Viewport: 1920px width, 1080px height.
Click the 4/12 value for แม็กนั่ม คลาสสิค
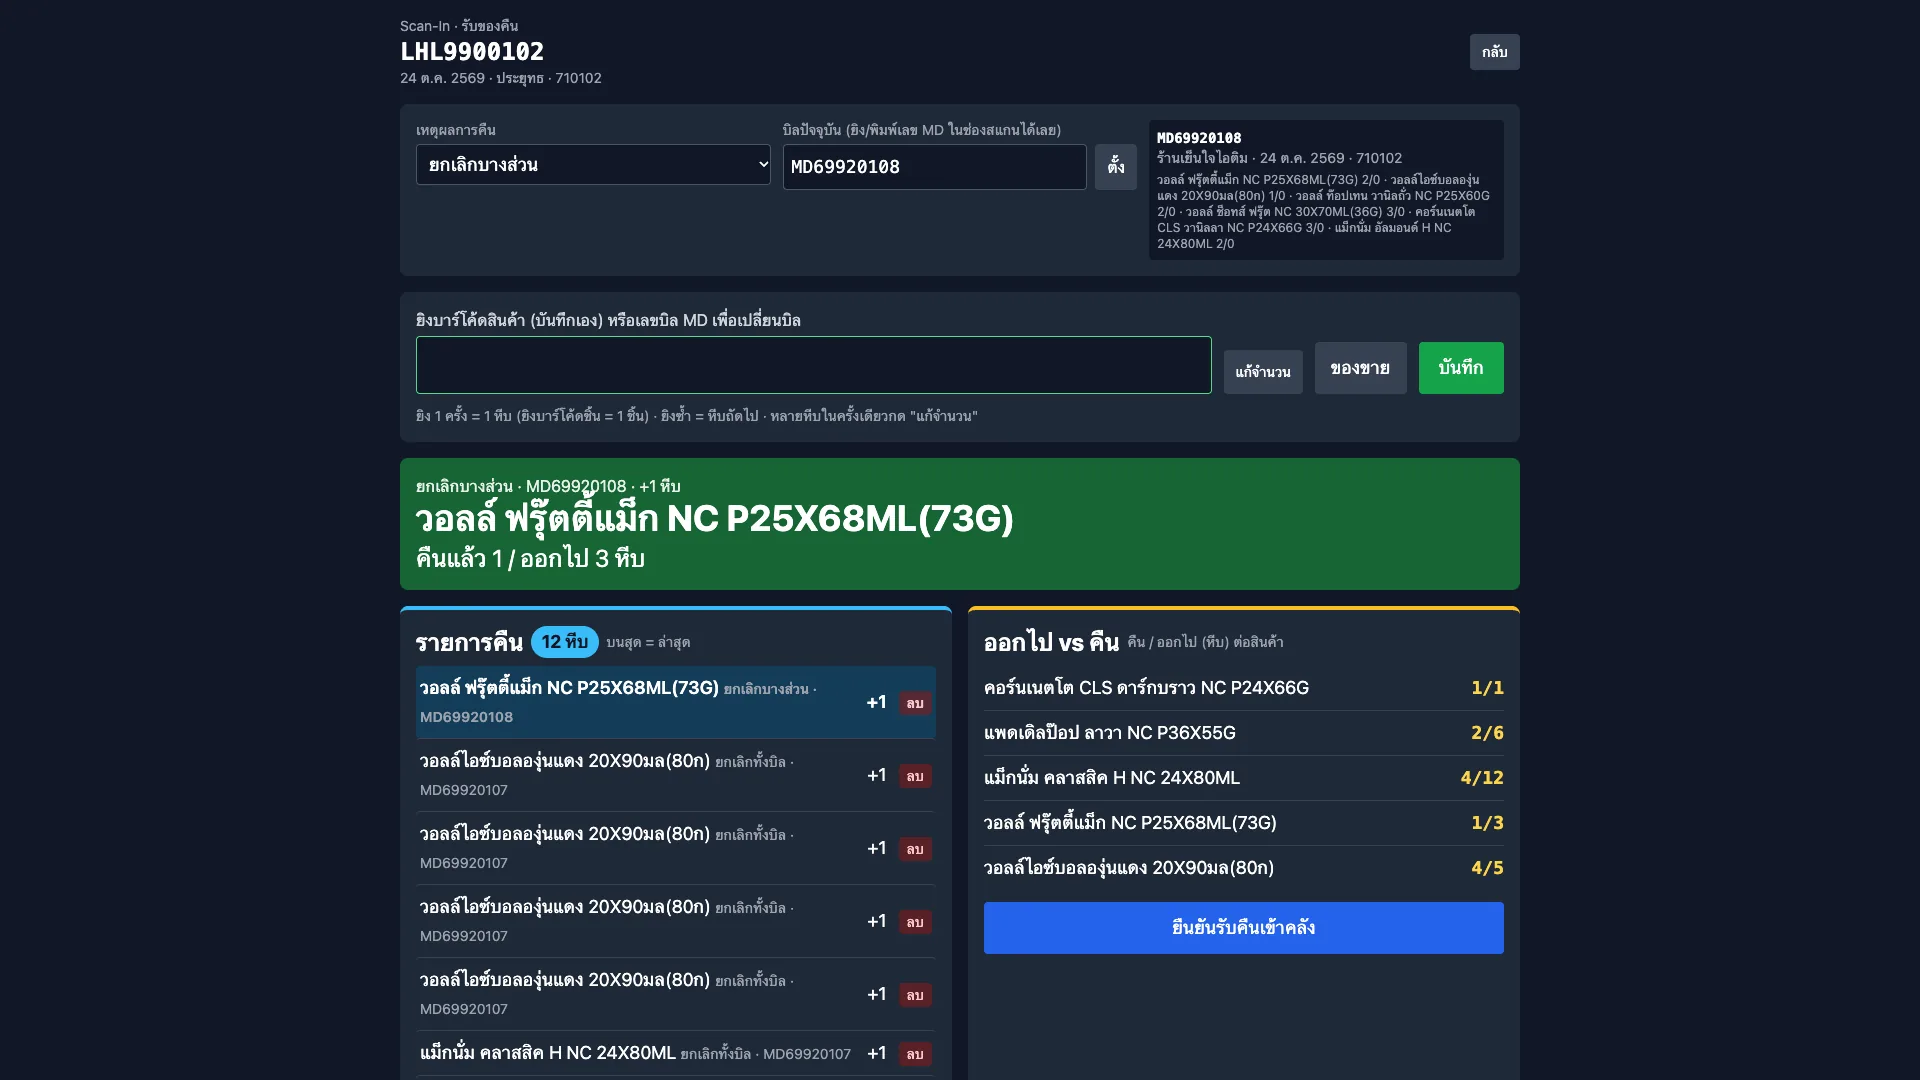click(1481, 778)
